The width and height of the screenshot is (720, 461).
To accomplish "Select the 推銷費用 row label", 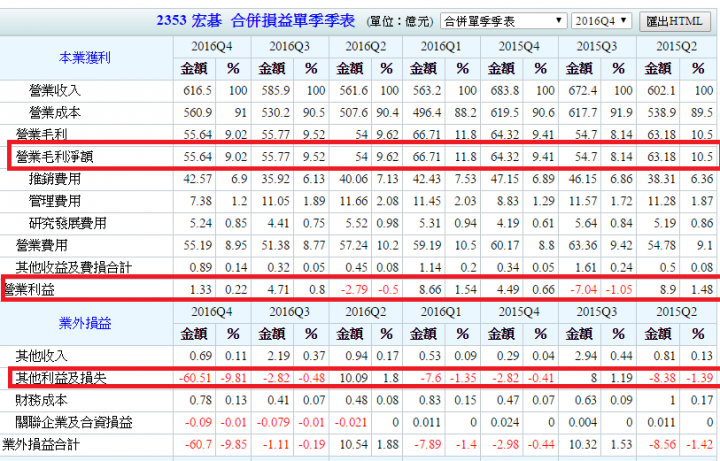I will tap(55, 179).
